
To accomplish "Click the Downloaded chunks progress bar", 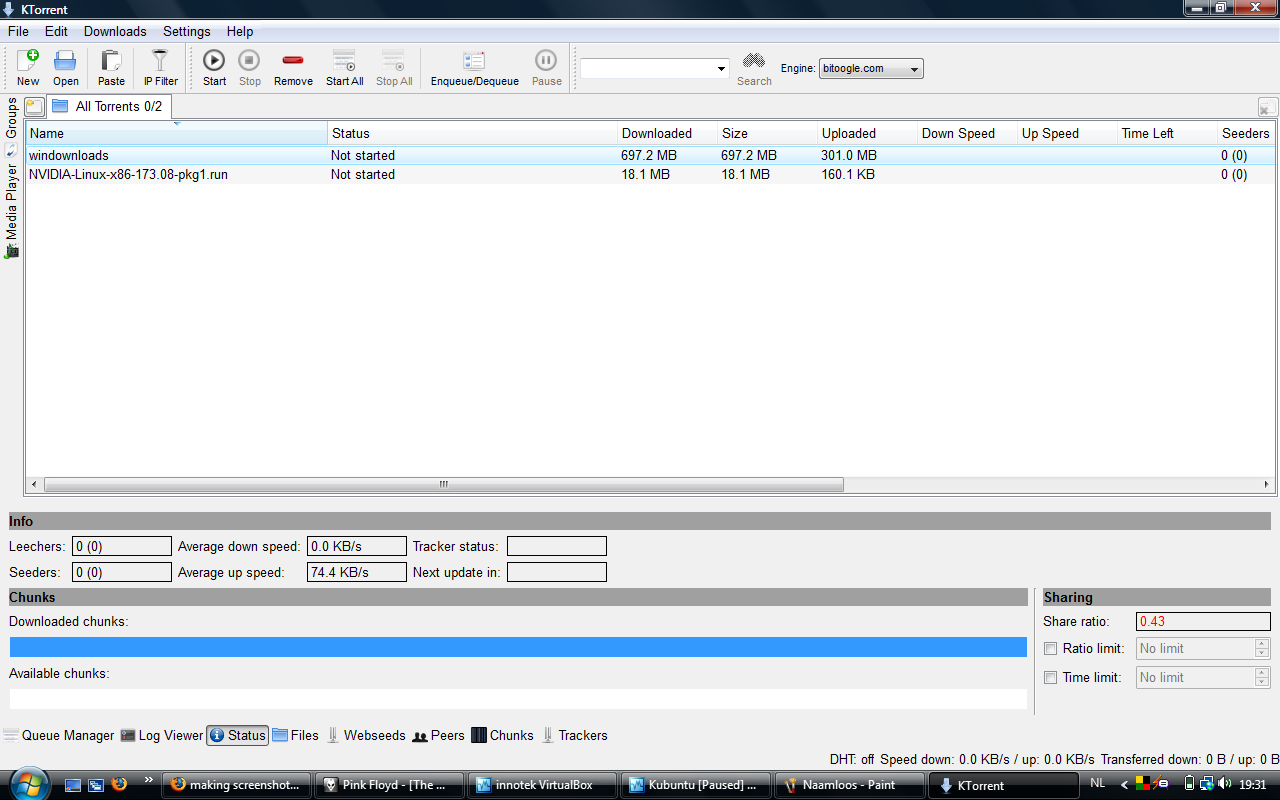I will [518, 647].
